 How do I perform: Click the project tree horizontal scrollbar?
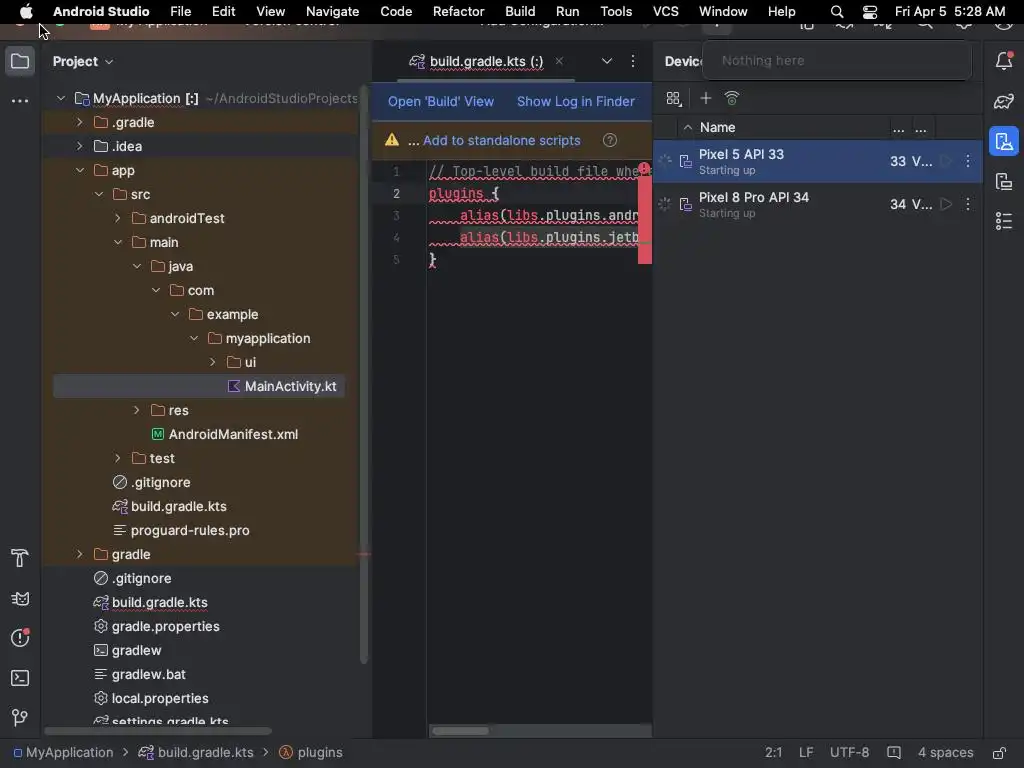157,731
